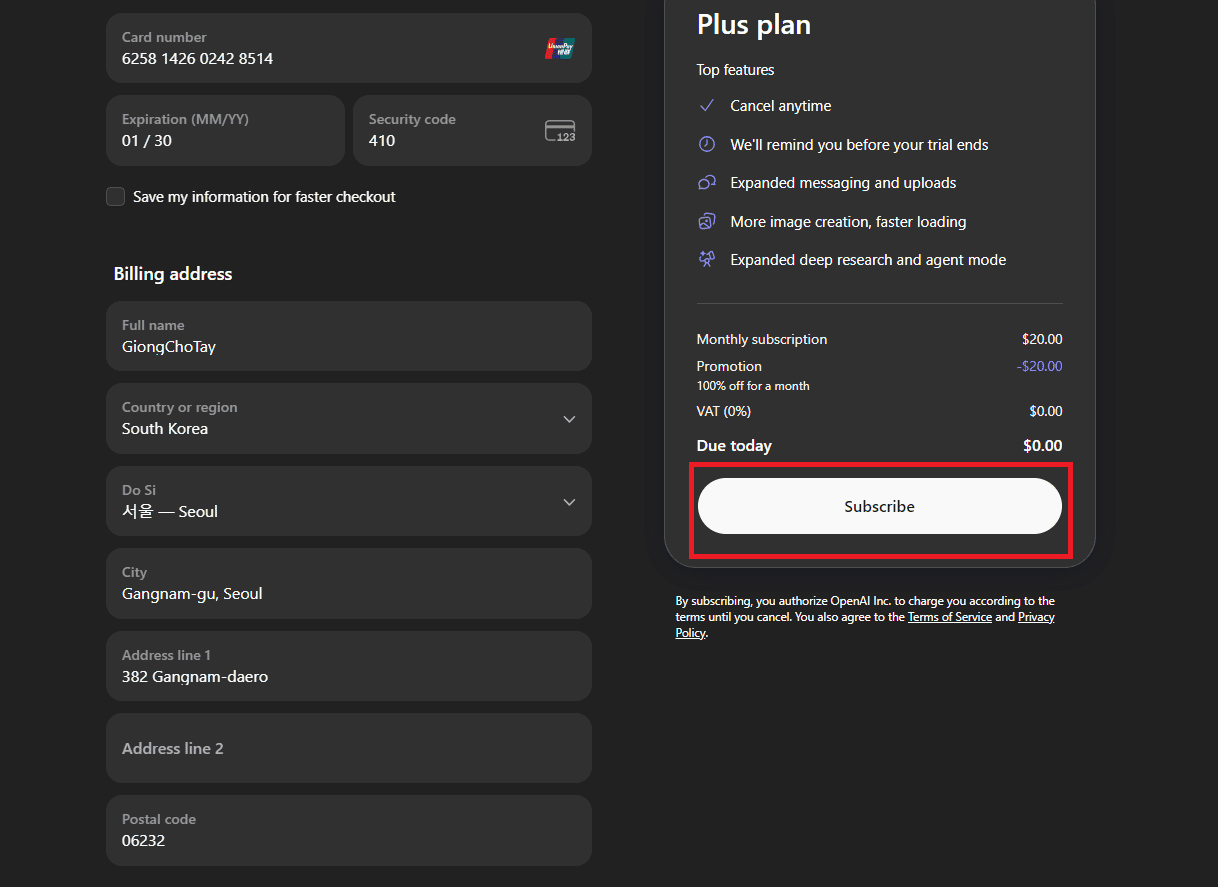
Task: Click the telescope icon for deep research
Action: [707, 260]
